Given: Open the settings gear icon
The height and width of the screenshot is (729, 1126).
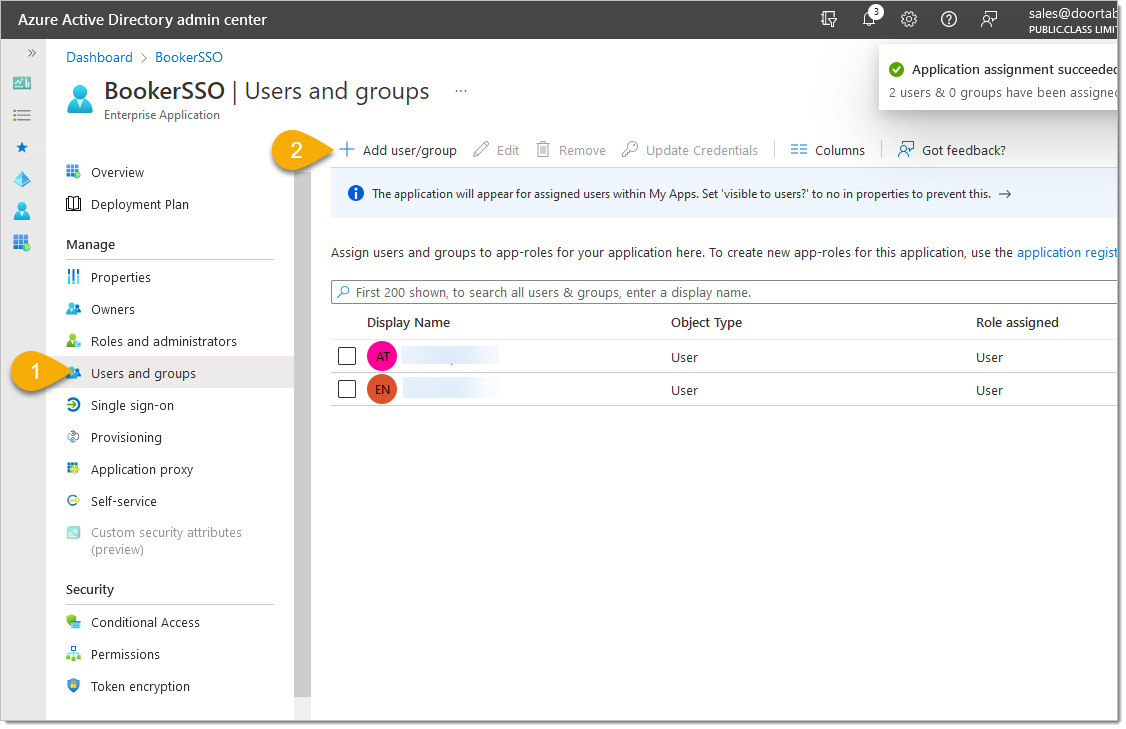Looking at the screenshot, I should point(908,19).
